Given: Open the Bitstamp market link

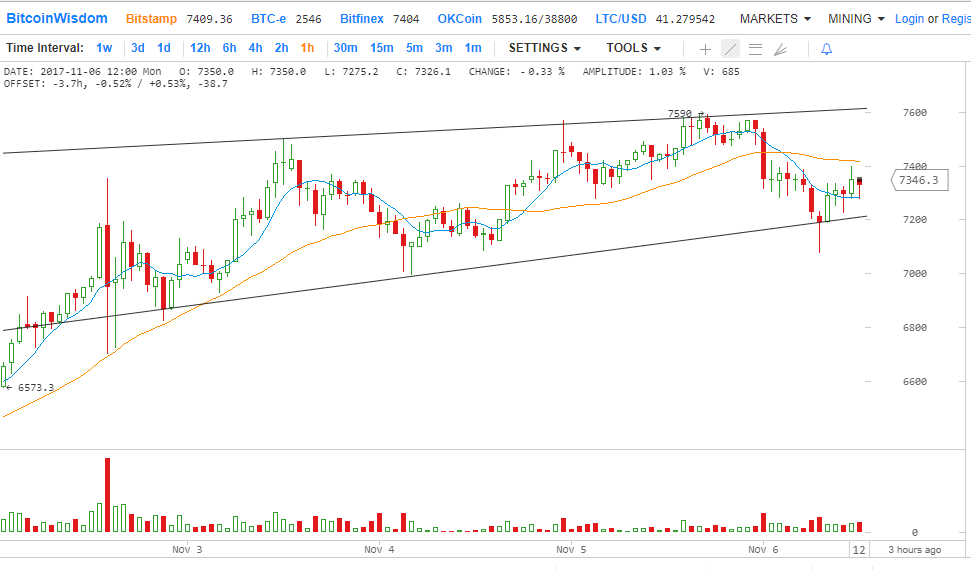Looking at the screenshot, I should point(151,19).
